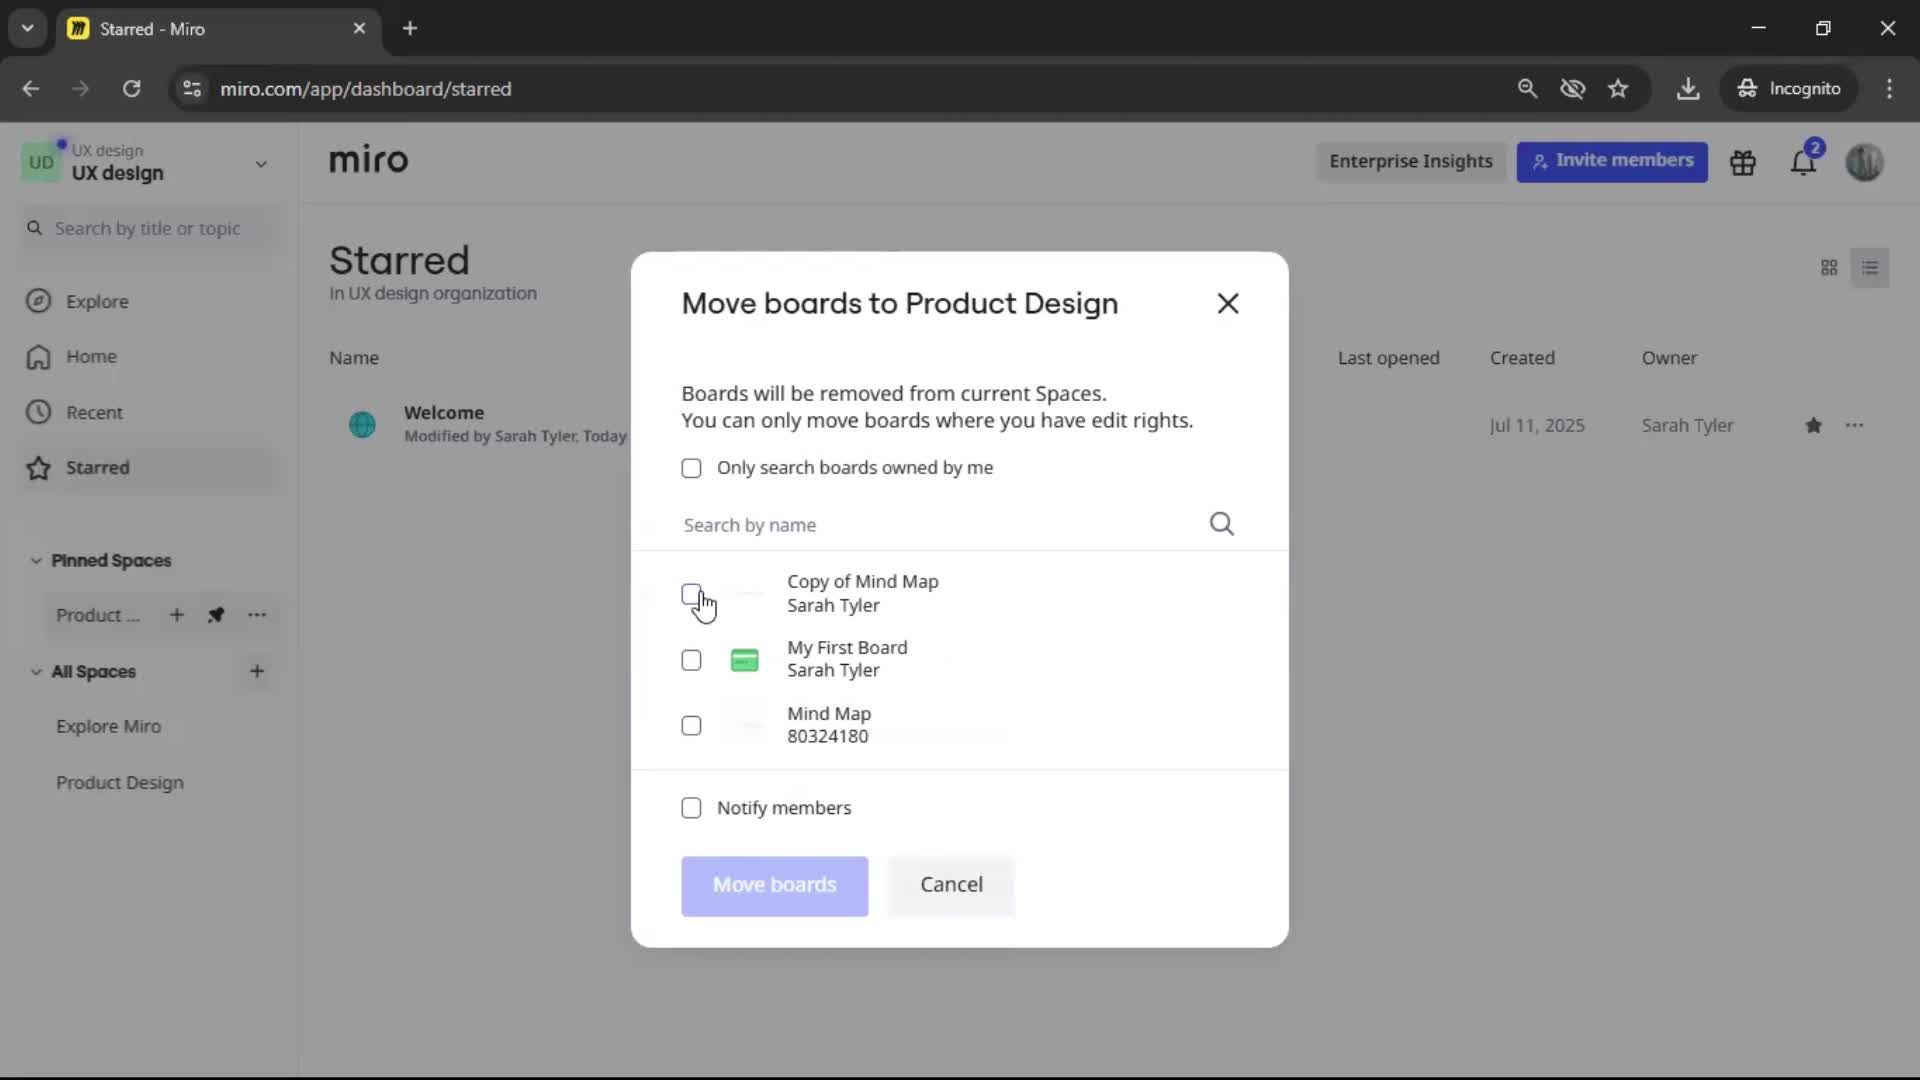
Task: Collapse the All Spaces section
Action: click(36, 672)
